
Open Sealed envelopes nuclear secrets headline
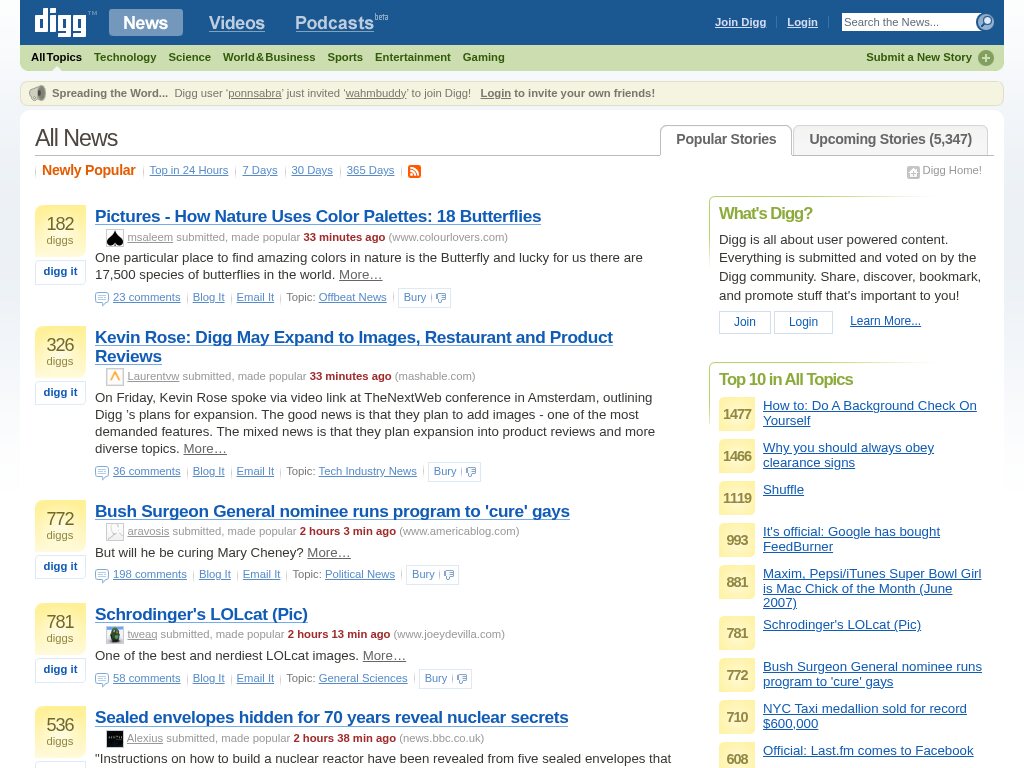pyautogui.click(x=331, y=717)
